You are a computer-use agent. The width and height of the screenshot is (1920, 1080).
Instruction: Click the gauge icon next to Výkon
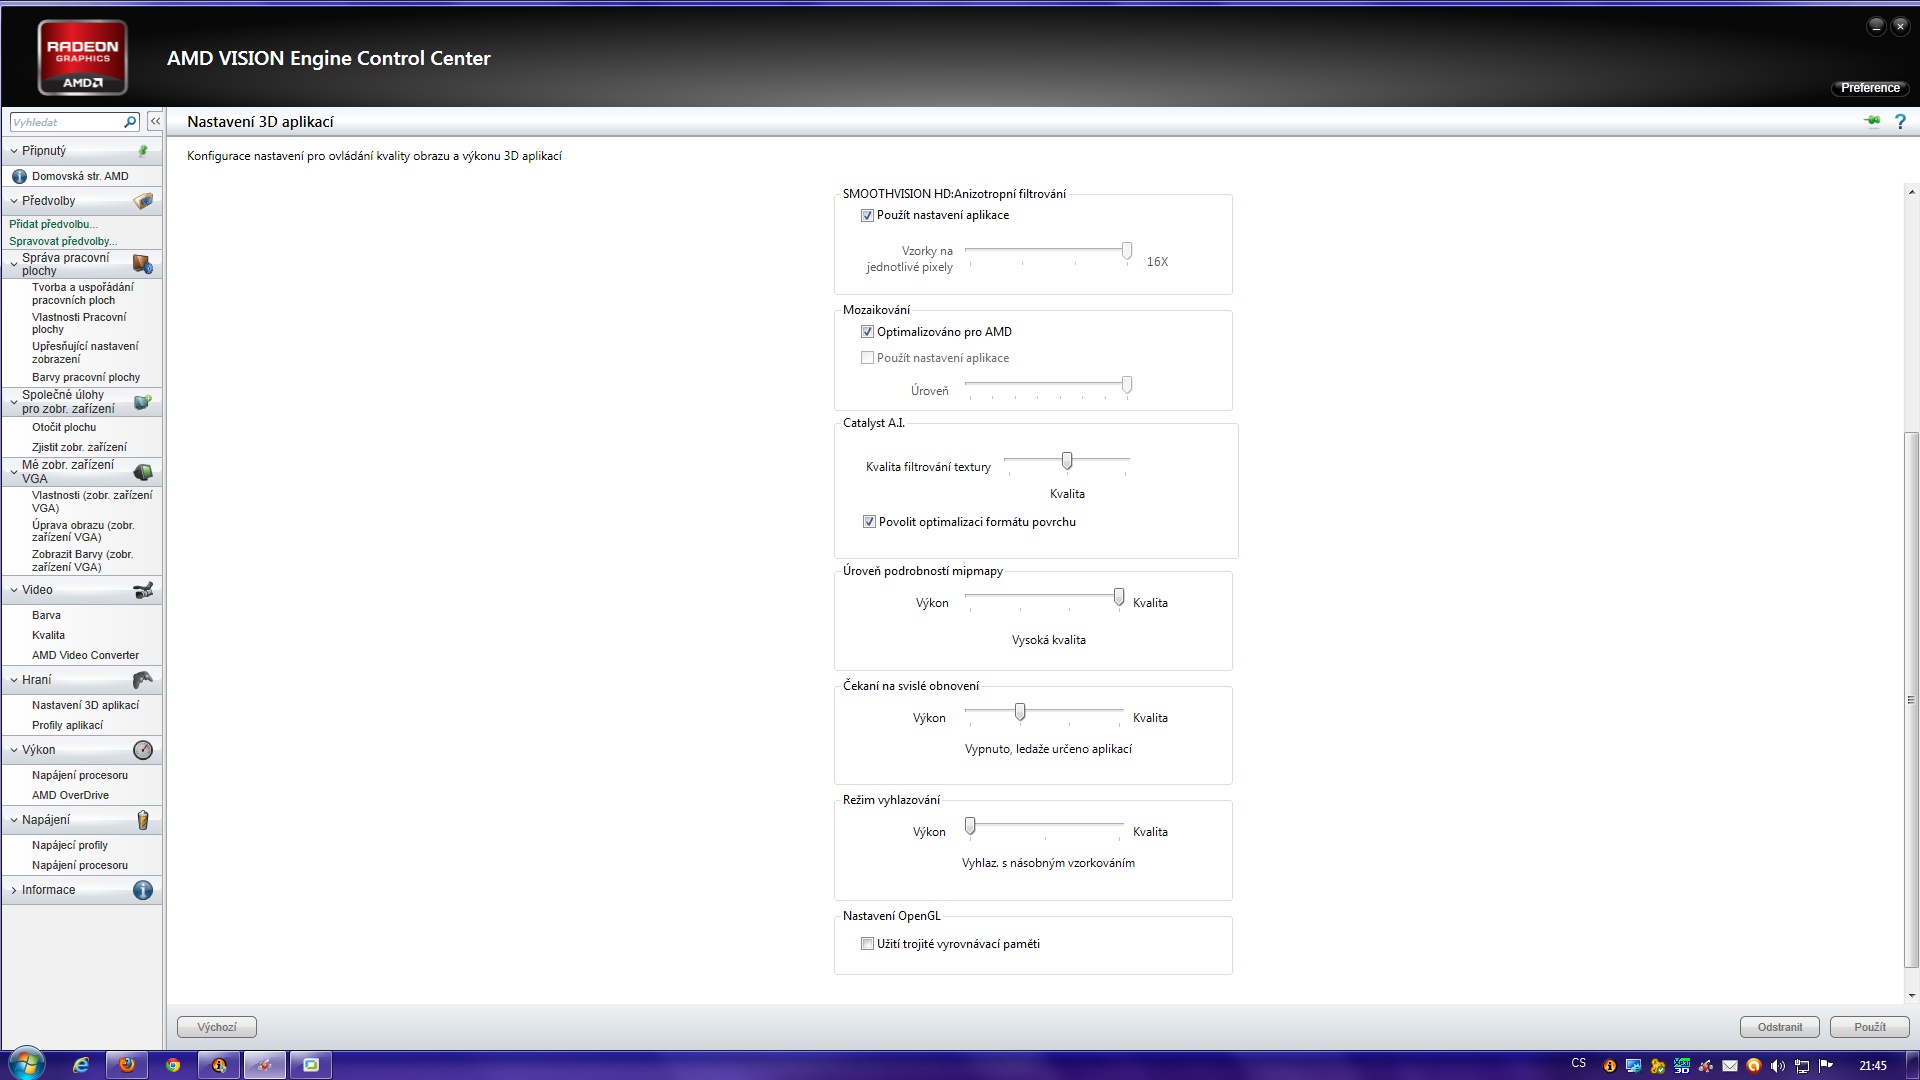click(x=143, y=750)
